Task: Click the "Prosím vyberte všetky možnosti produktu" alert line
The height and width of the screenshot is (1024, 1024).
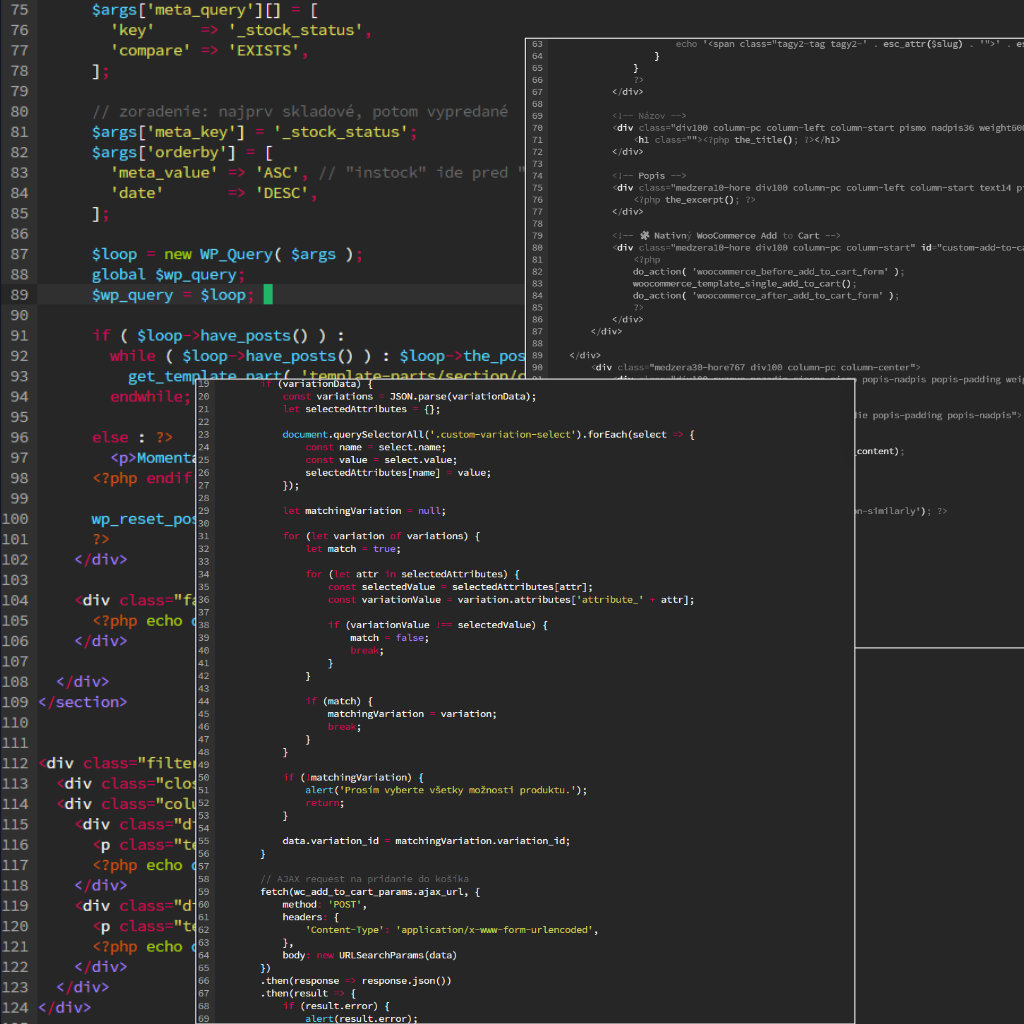Action: 445,790
